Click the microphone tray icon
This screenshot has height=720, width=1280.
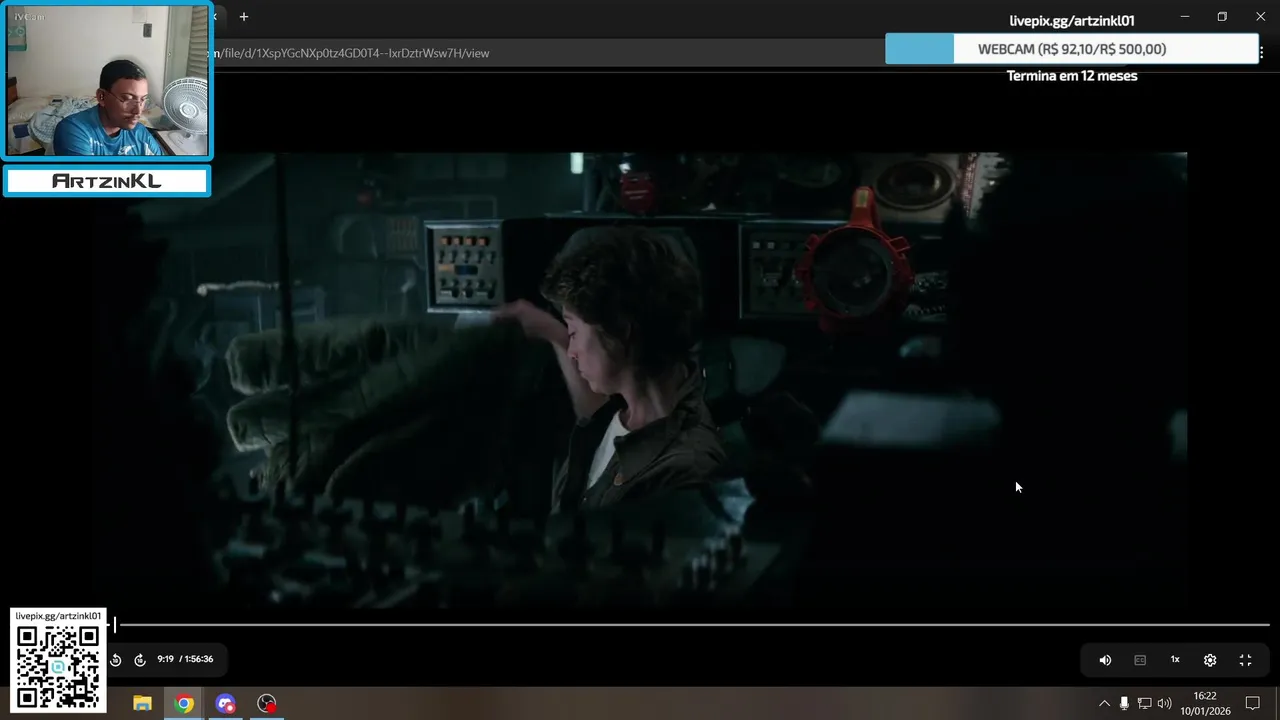[x=1124, y=703]
